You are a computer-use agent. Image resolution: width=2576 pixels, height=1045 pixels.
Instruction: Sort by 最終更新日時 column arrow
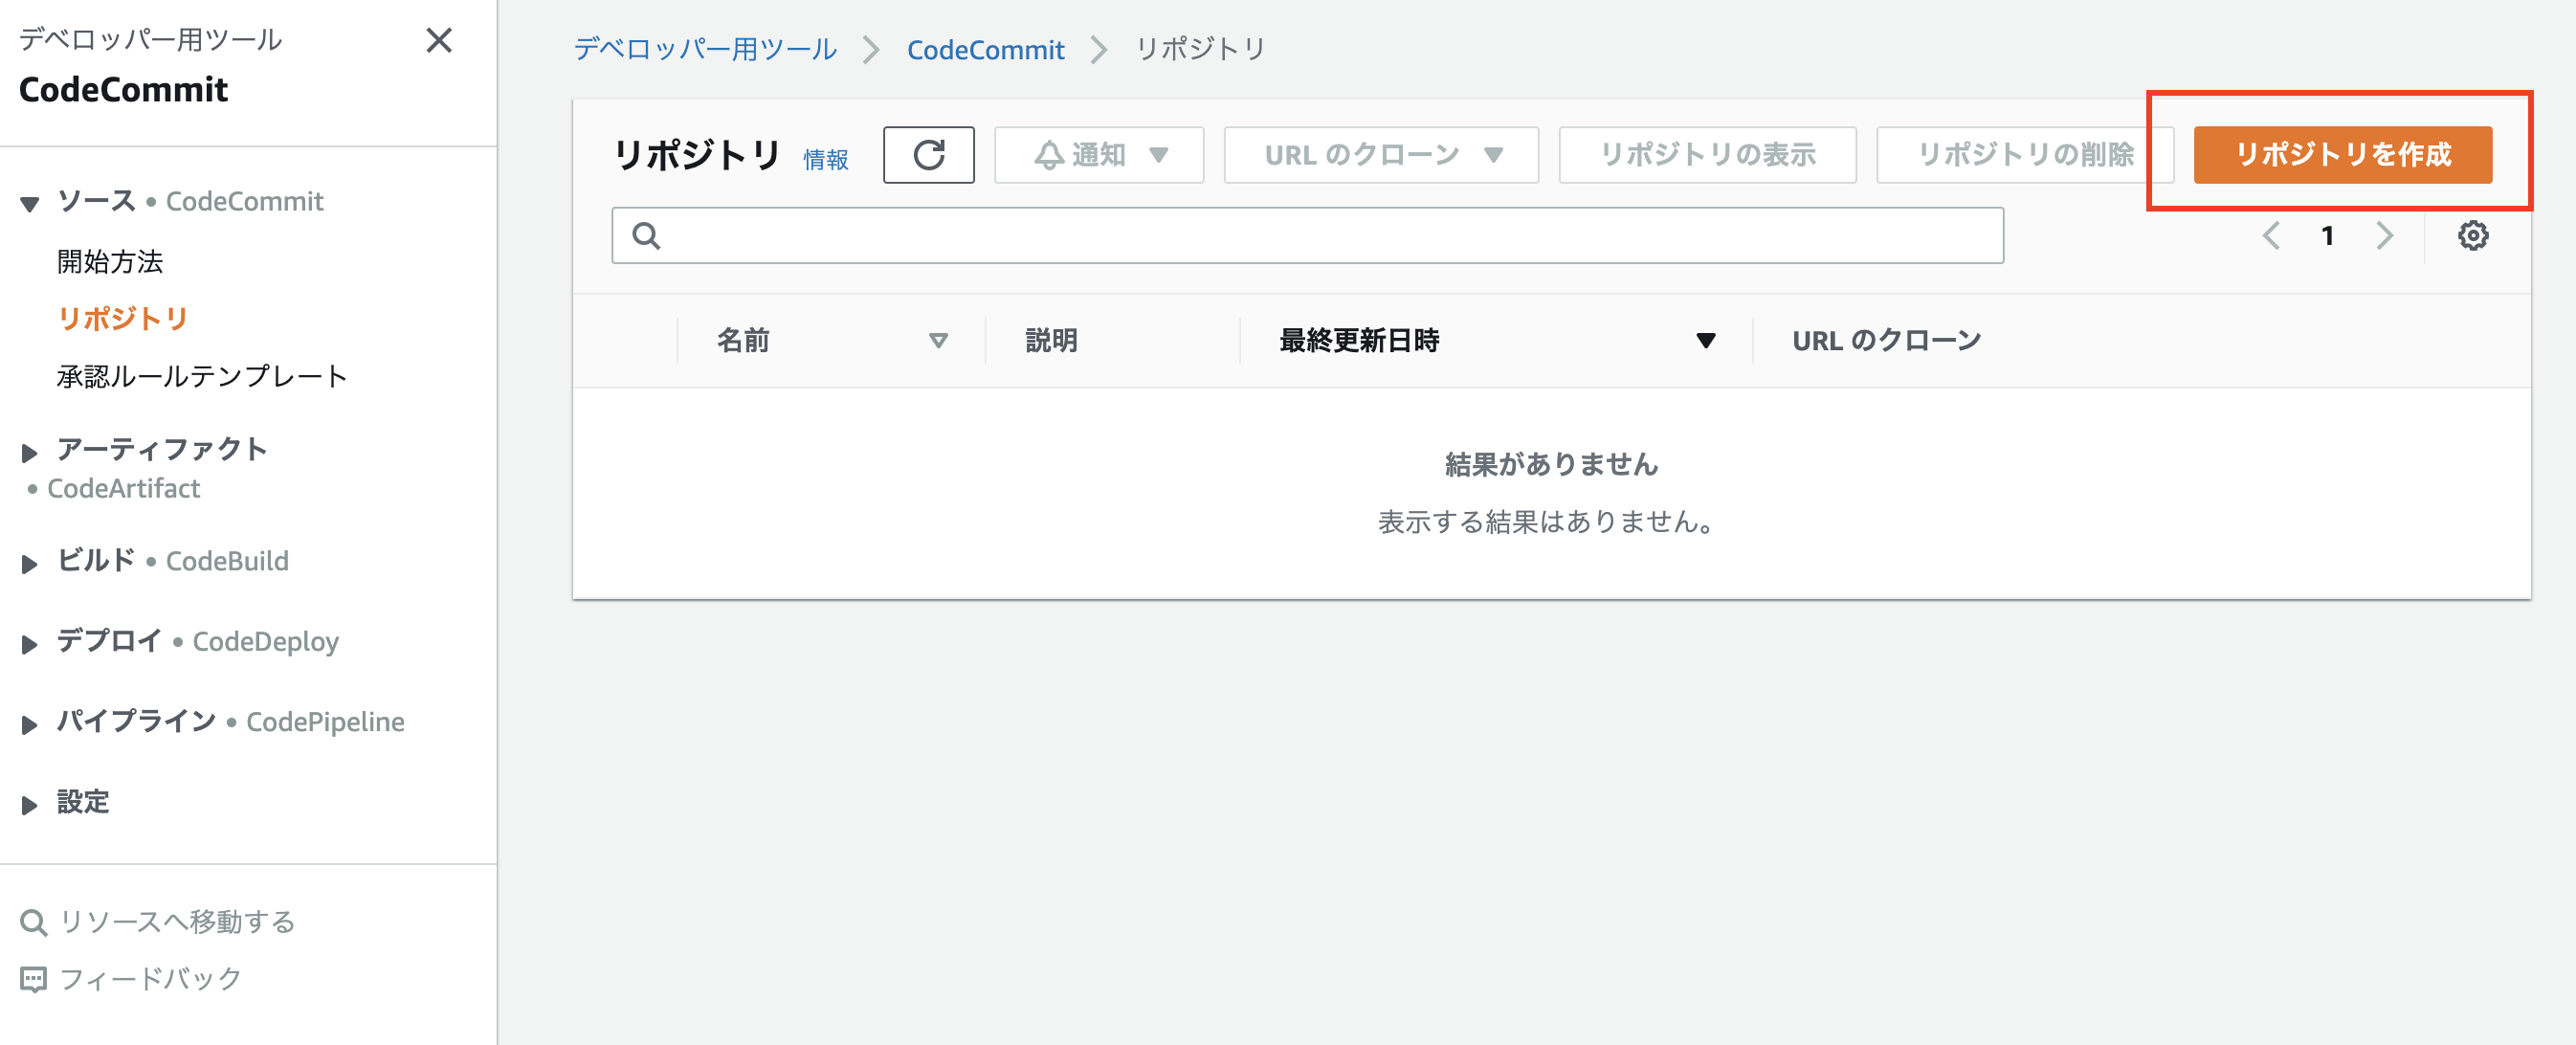coord(1706,341)
